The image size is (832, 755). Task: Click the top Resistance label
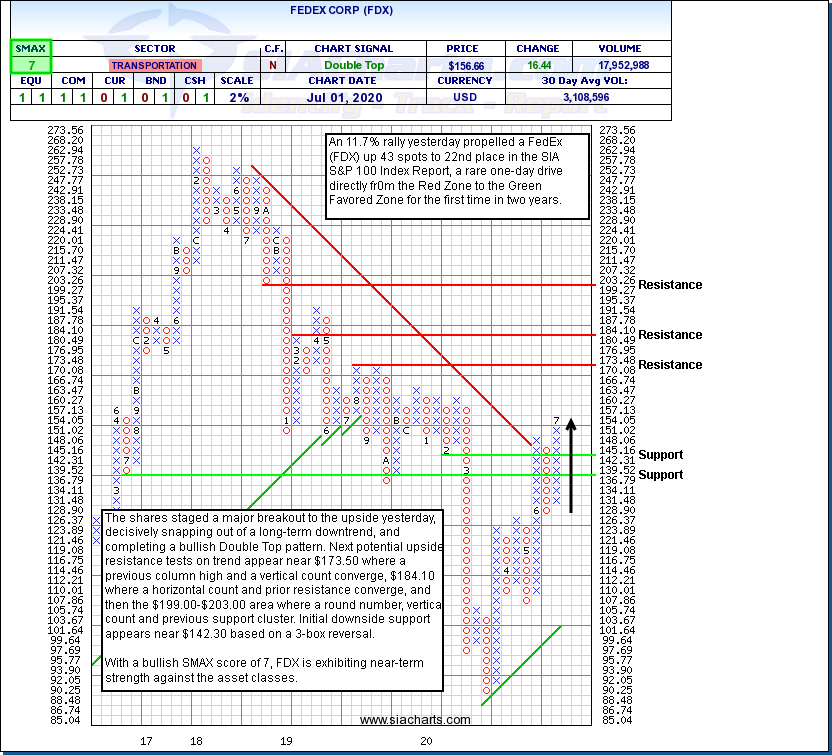pyautogui.click(x=670, y=285)
